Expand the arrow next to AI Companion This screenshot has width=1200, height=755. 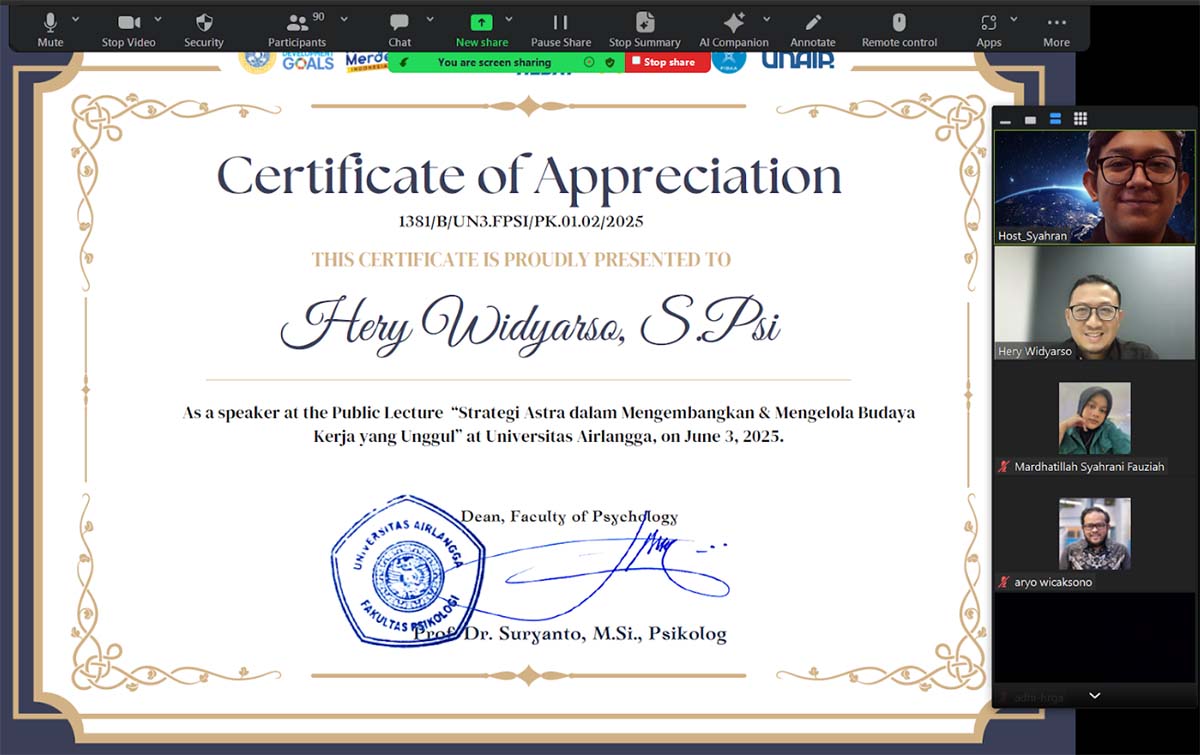point(767,19)
